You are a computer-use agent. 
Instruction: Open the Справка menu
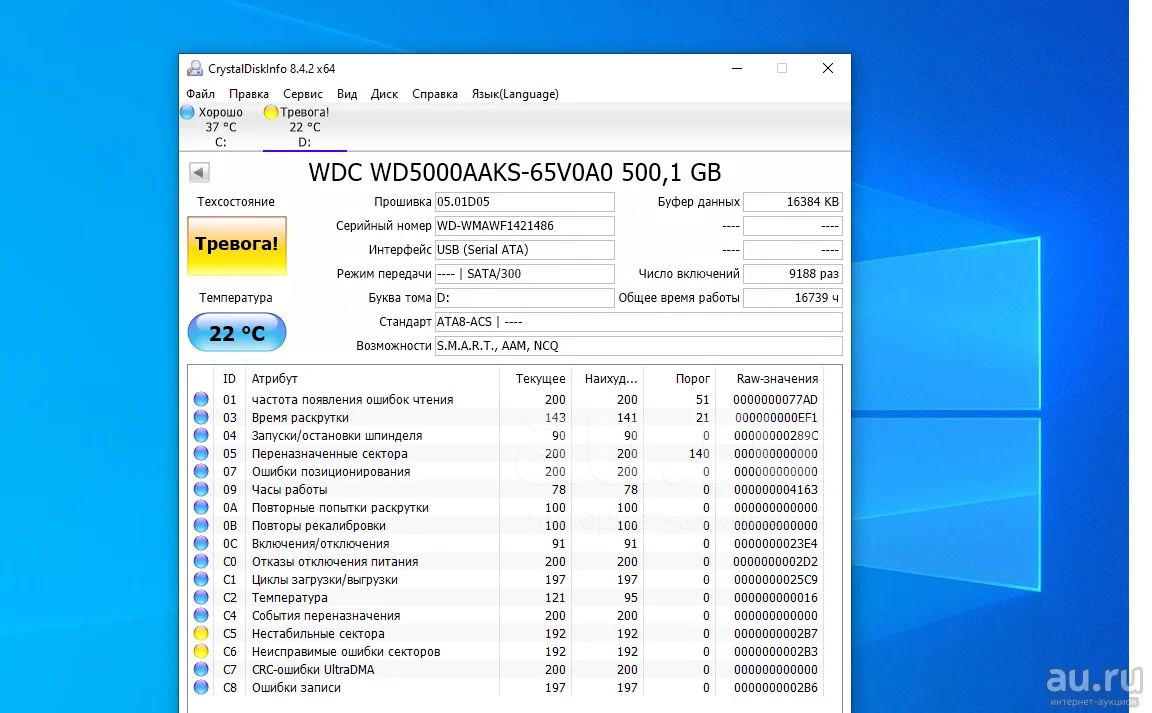tap(435, 94)
